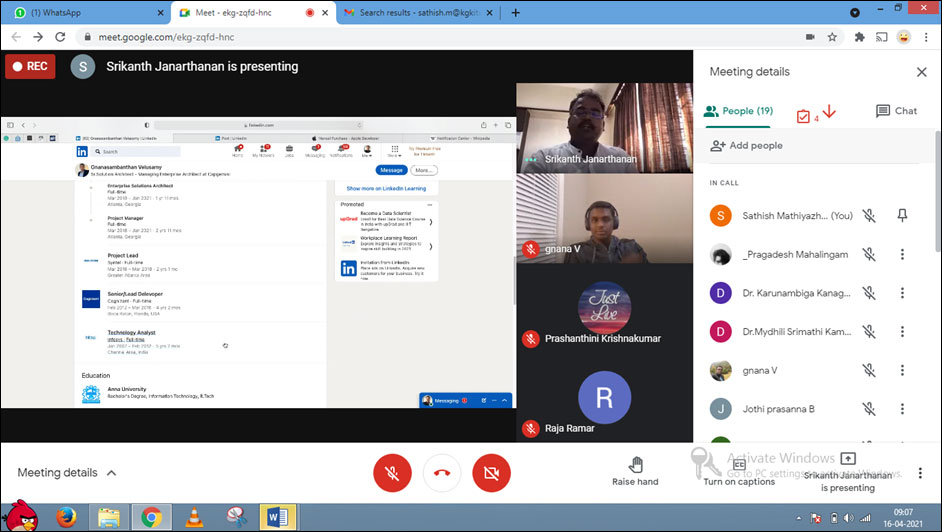This screenshot has height=532, width=942.
Task: Bookmark this page with the star icon
Action: click(832, 37)
